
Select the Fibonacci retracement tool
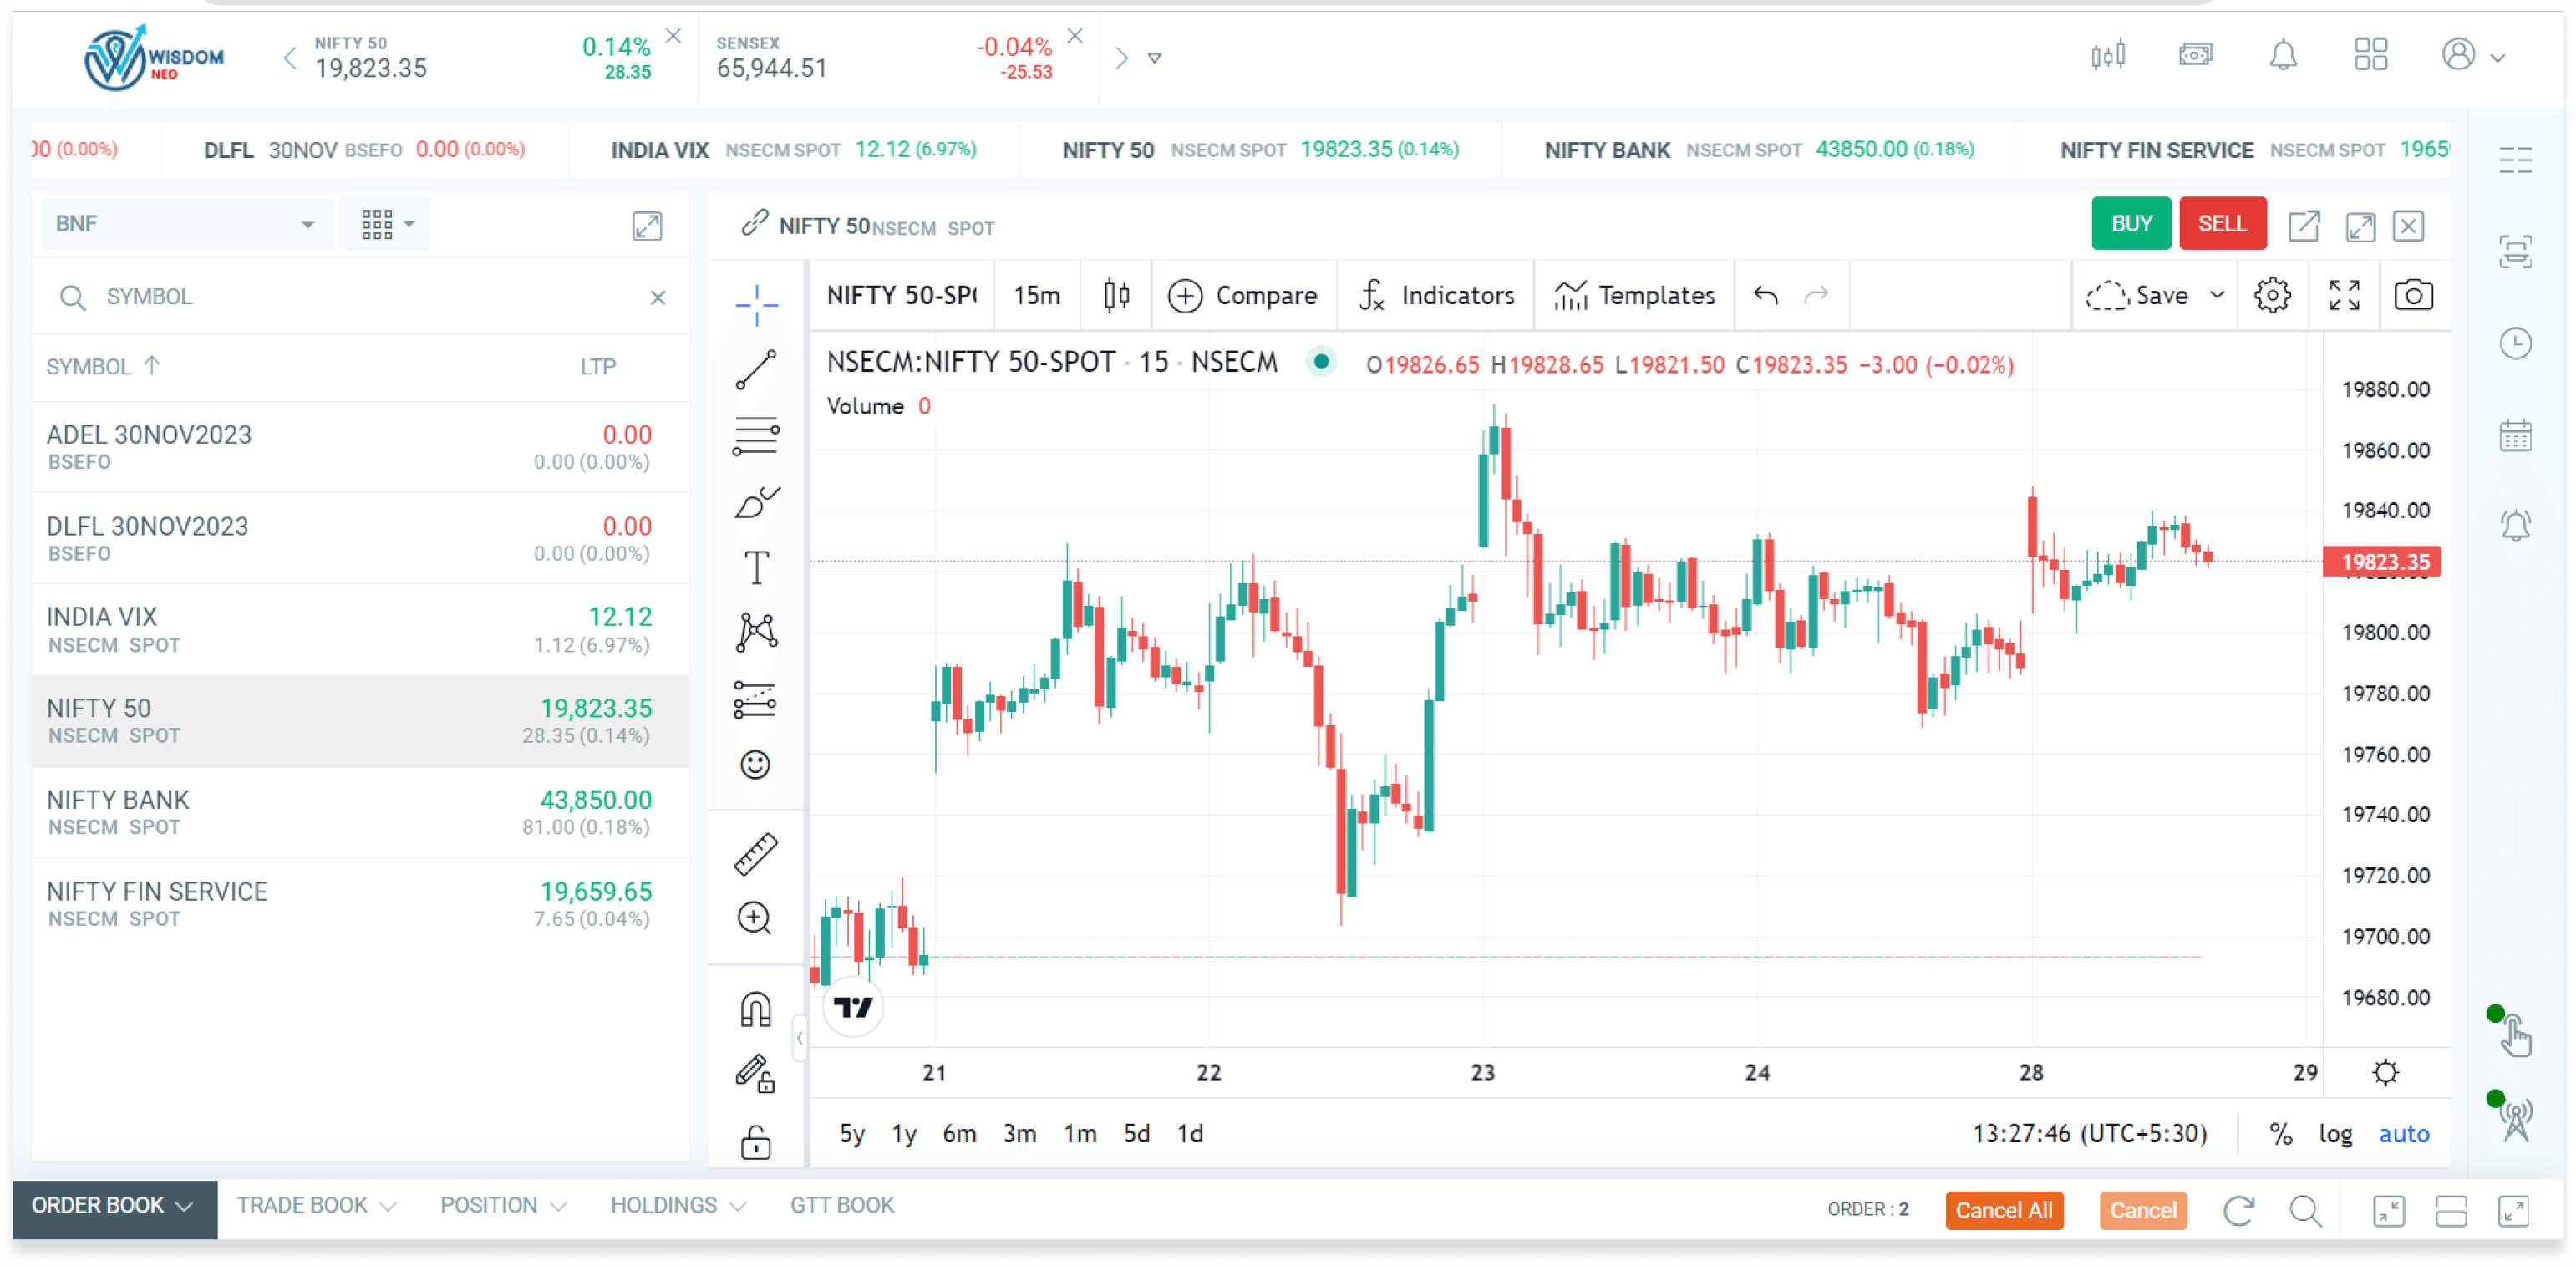point(756,436)
